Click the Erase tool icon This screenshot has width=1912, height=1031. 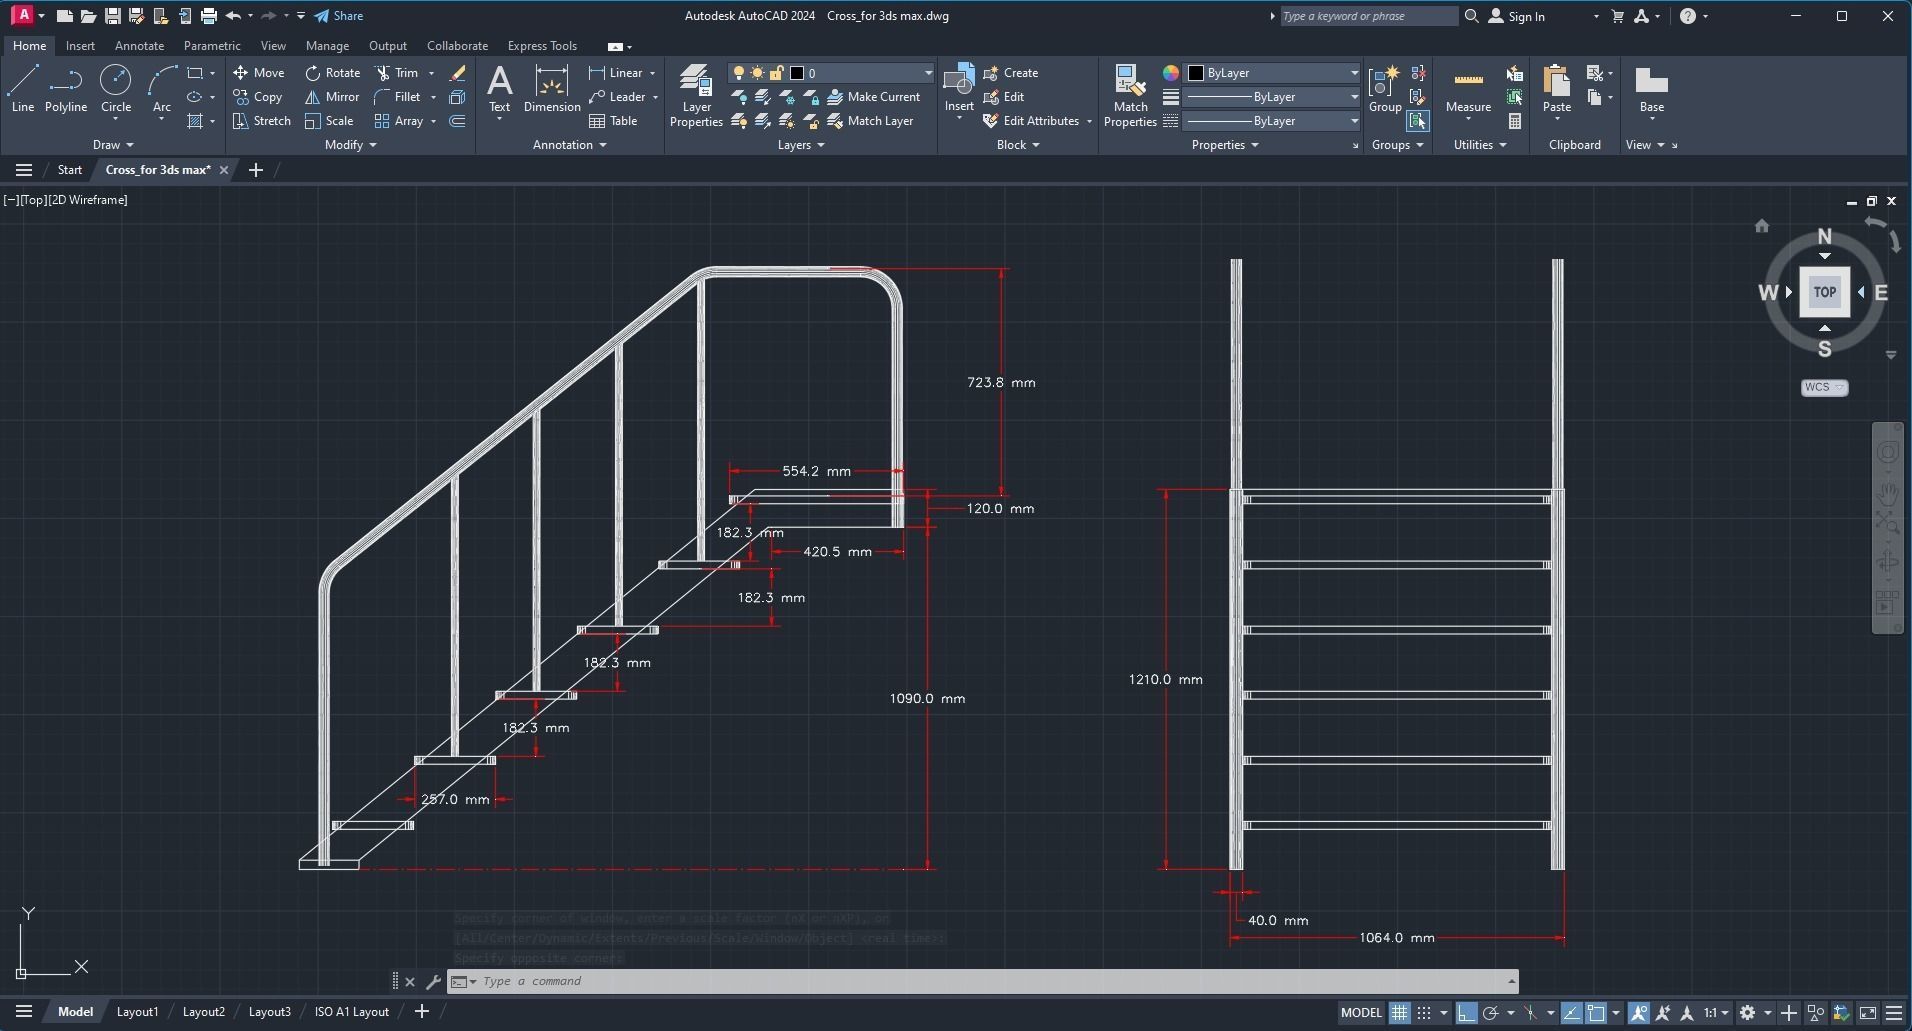[458, 73]
